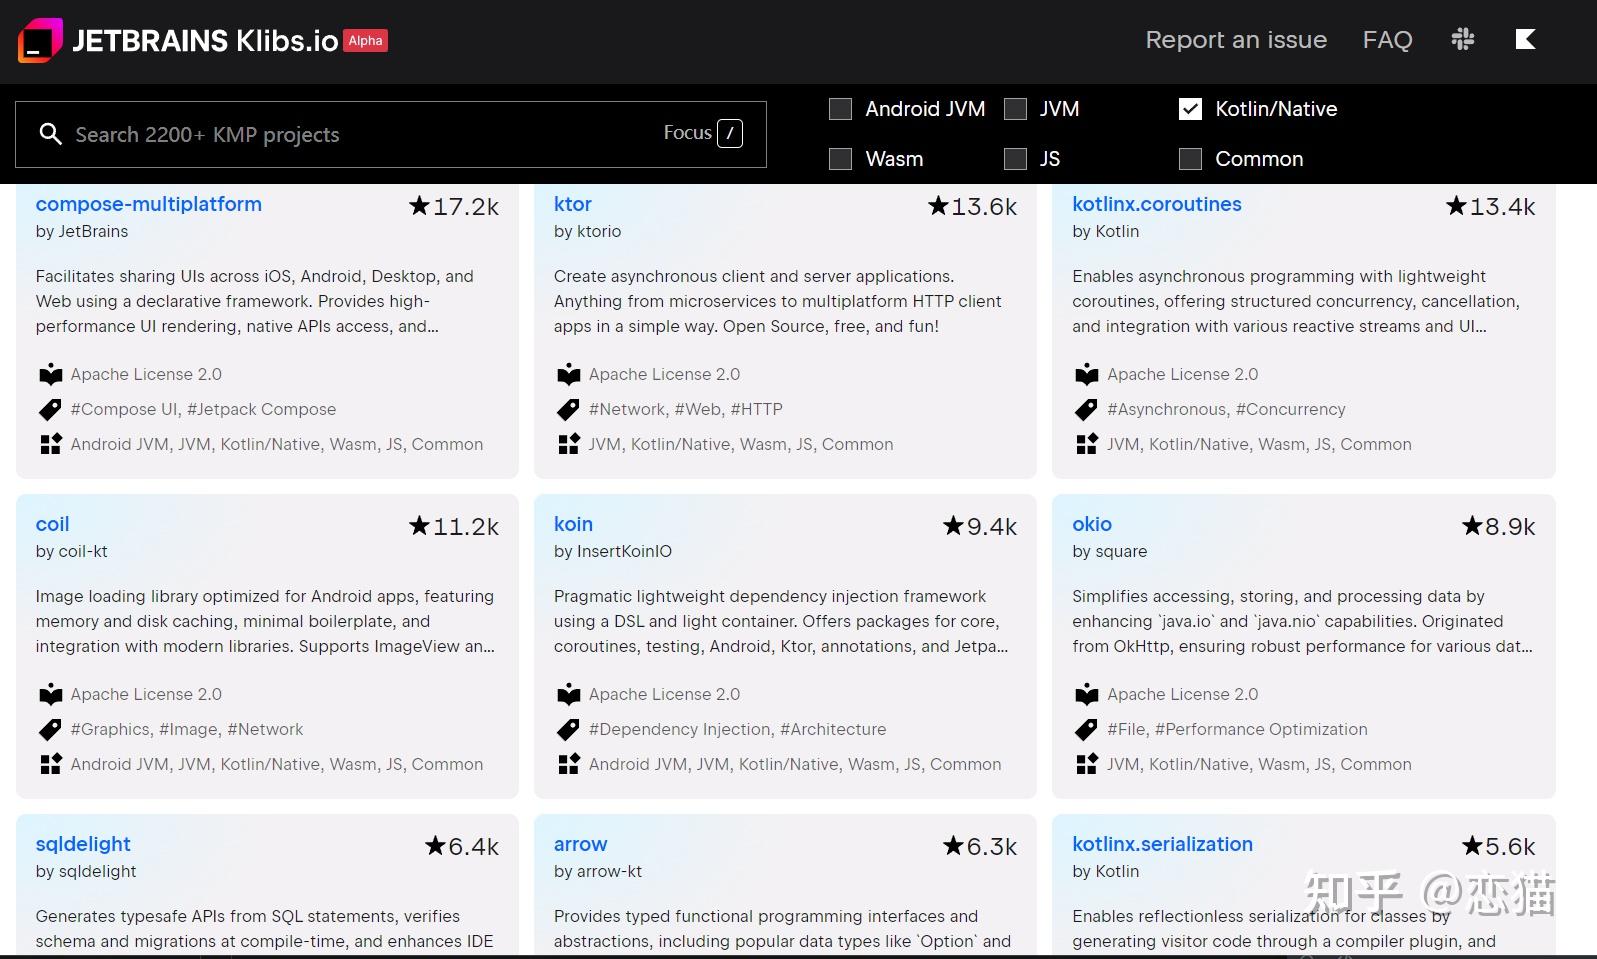Open the Slack community icon
This screenshot has width=1597, height=959.
1463,40
